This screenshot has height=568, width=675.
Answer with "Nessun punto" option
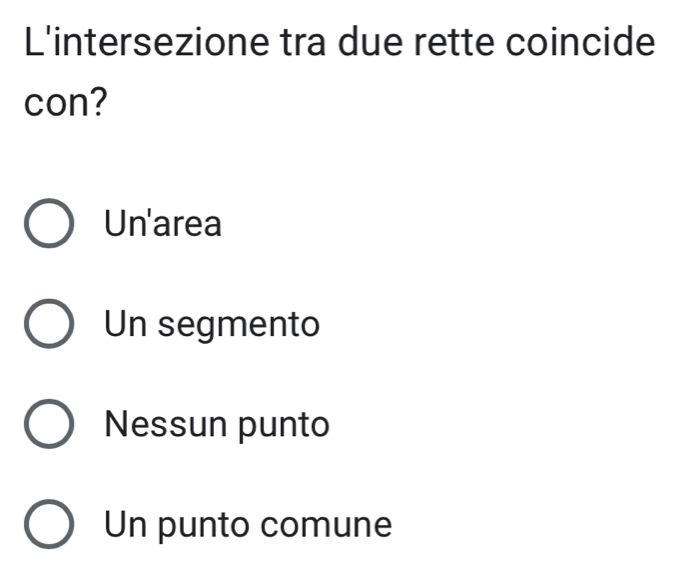coord(47,425)
